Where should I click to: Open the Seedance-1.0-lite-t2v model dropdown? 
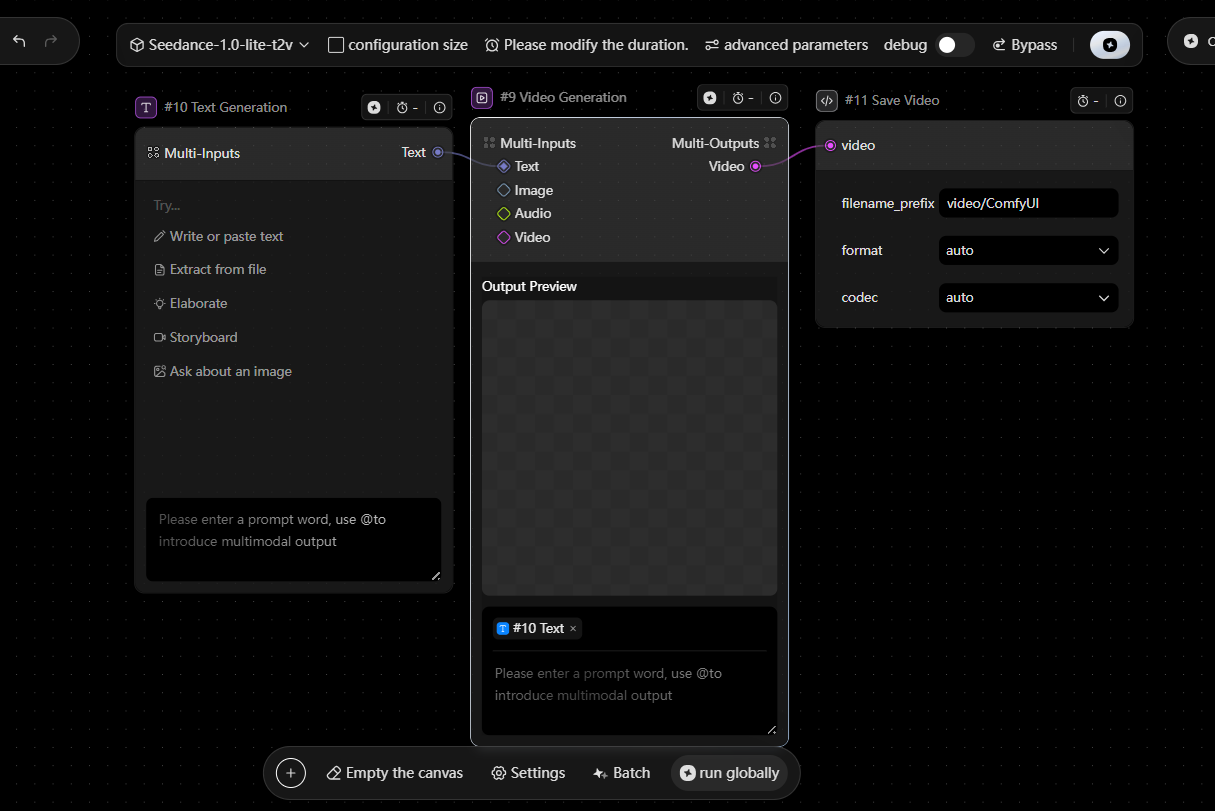pyautogui.click(x=220, y=45)
